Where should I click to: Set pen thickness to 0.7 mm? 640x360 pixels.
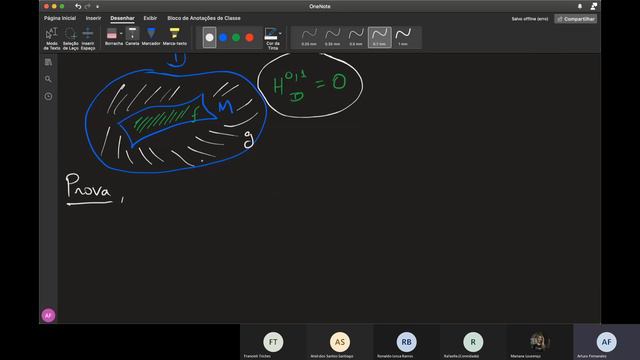(x=380, y=37)
